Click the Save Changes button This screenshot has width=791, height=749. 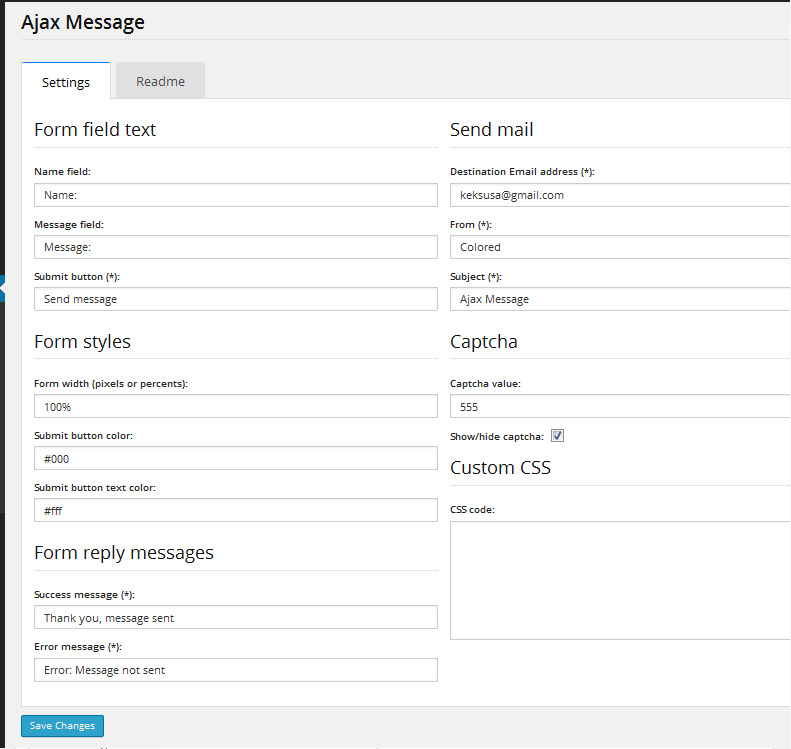pyautogui.click(x=62, y=726)
